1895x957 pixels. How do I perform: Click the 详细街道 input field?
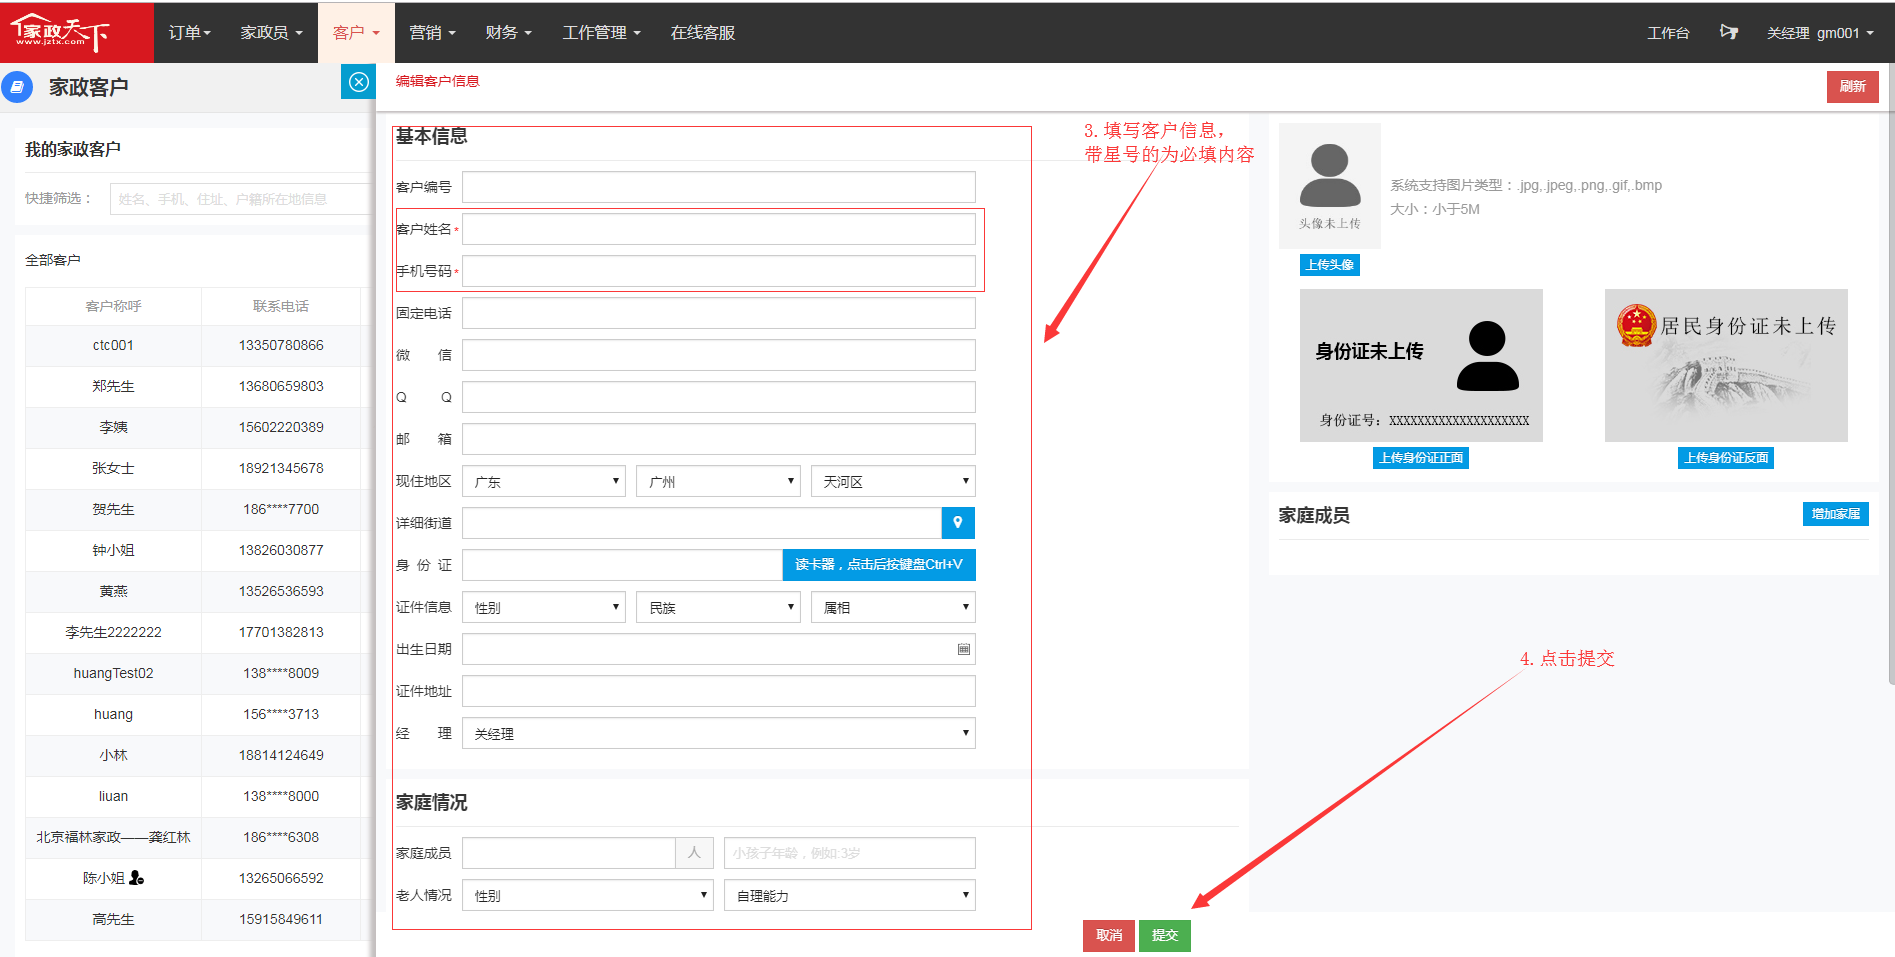coord(702,523)
